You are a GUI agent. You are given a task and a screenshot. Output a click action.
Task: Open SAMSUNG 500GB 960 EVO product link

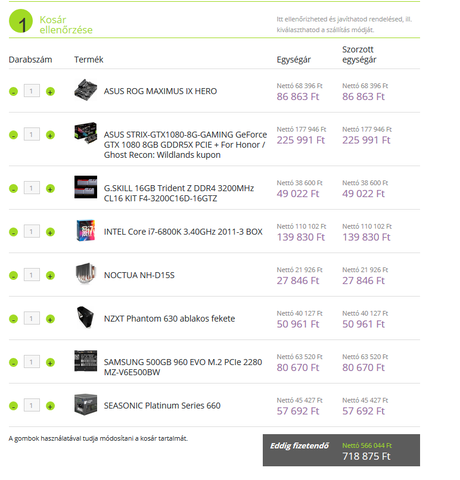(183, 367)
